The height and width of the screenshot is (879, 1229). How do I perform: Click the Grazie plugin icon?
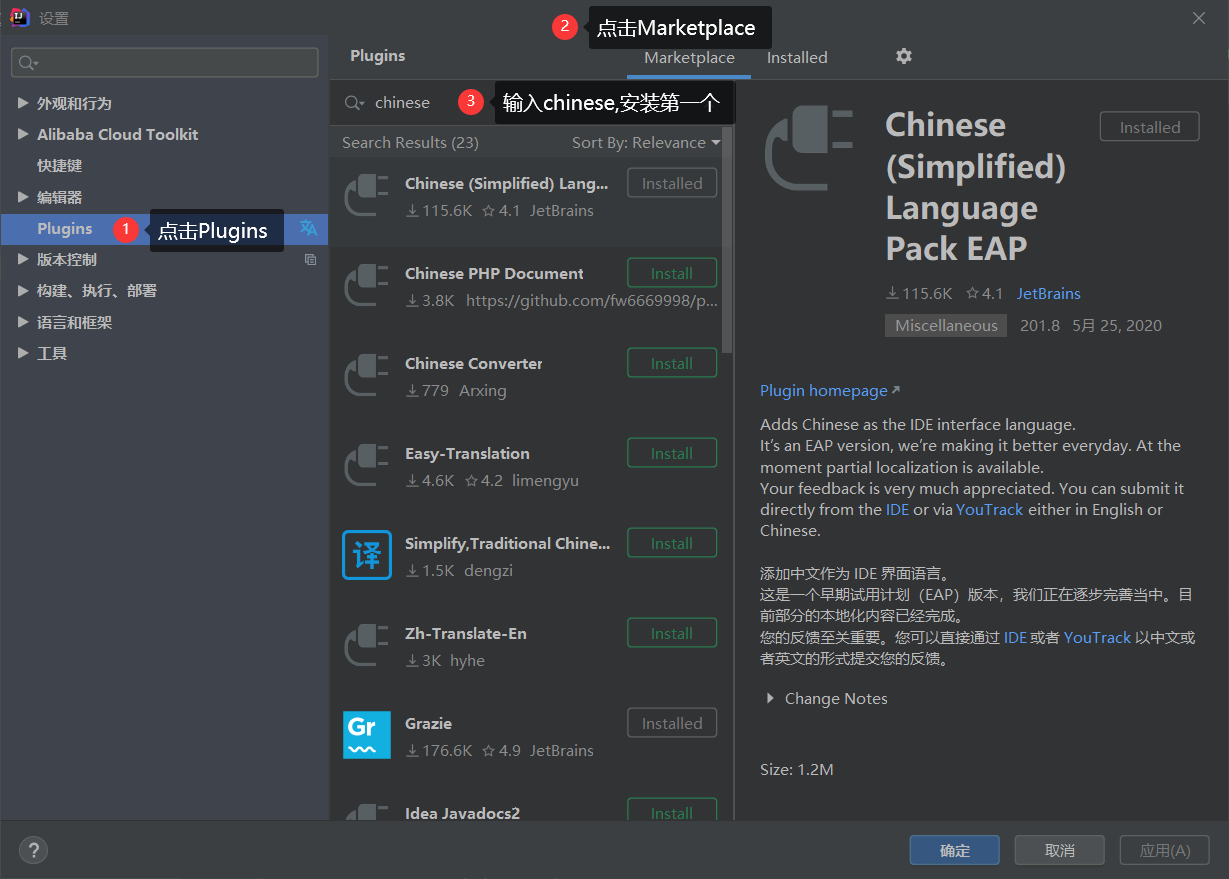point(367,735)
